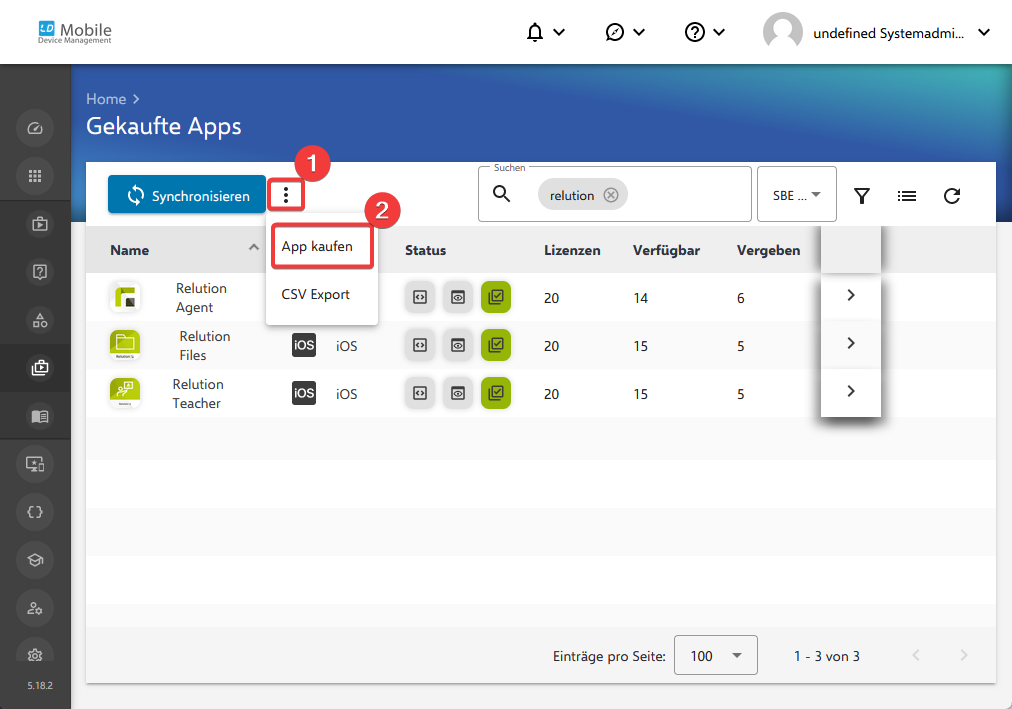The height and width of the screenshot is (709, 1012).
Task: Click the user avatar picture
Action: point(782,32)
